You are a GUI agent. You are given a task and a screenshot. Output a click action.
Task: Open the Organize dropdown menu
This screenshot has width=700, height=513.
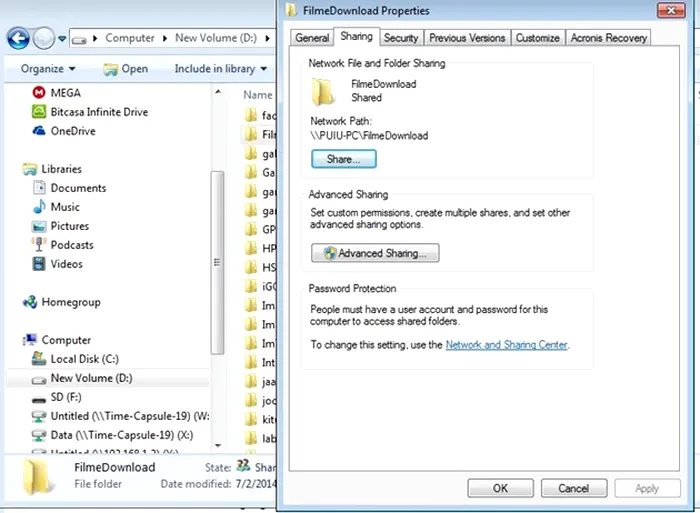pos(48,69)
